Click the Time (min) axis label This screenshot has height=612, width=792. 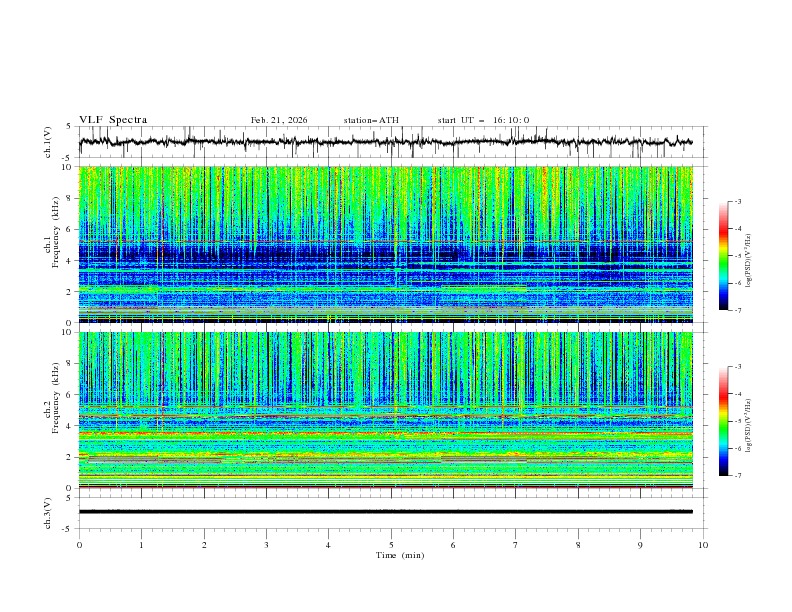(391, 555)
